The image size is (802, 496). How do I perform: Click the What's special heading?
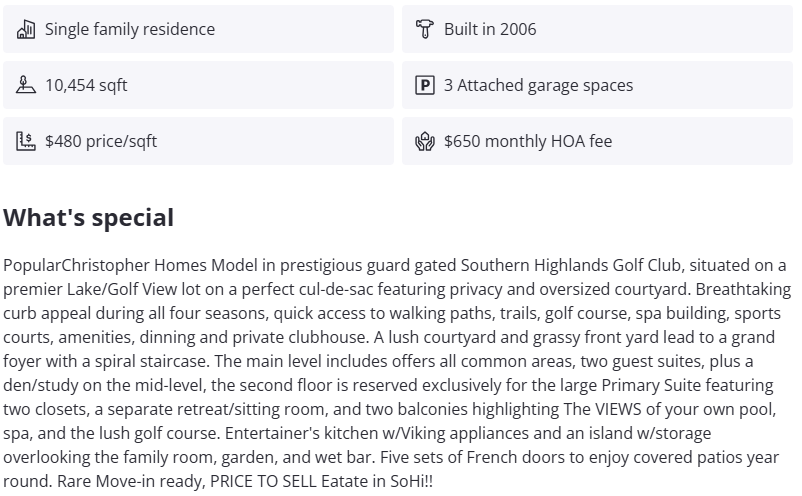coord(89,218)
